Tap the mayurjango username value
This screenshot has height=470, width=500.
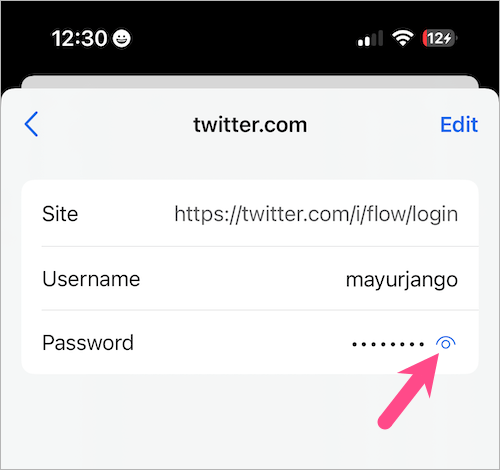click(x=402, y=279)
